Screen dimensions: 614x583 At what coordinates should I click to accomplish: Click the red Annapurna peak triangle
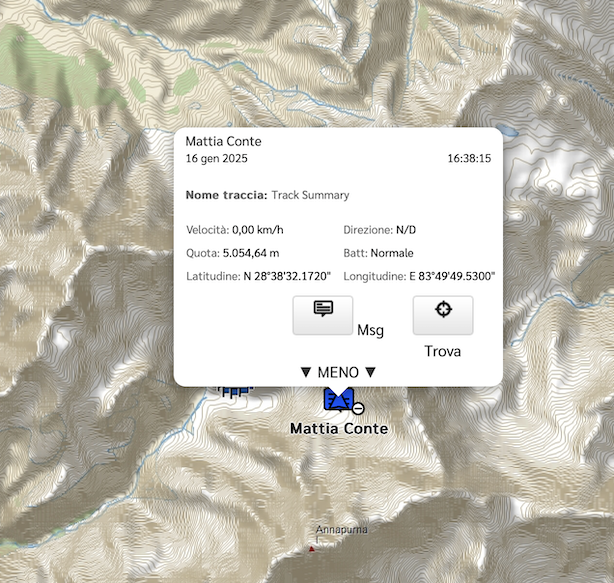coord(312,549)
